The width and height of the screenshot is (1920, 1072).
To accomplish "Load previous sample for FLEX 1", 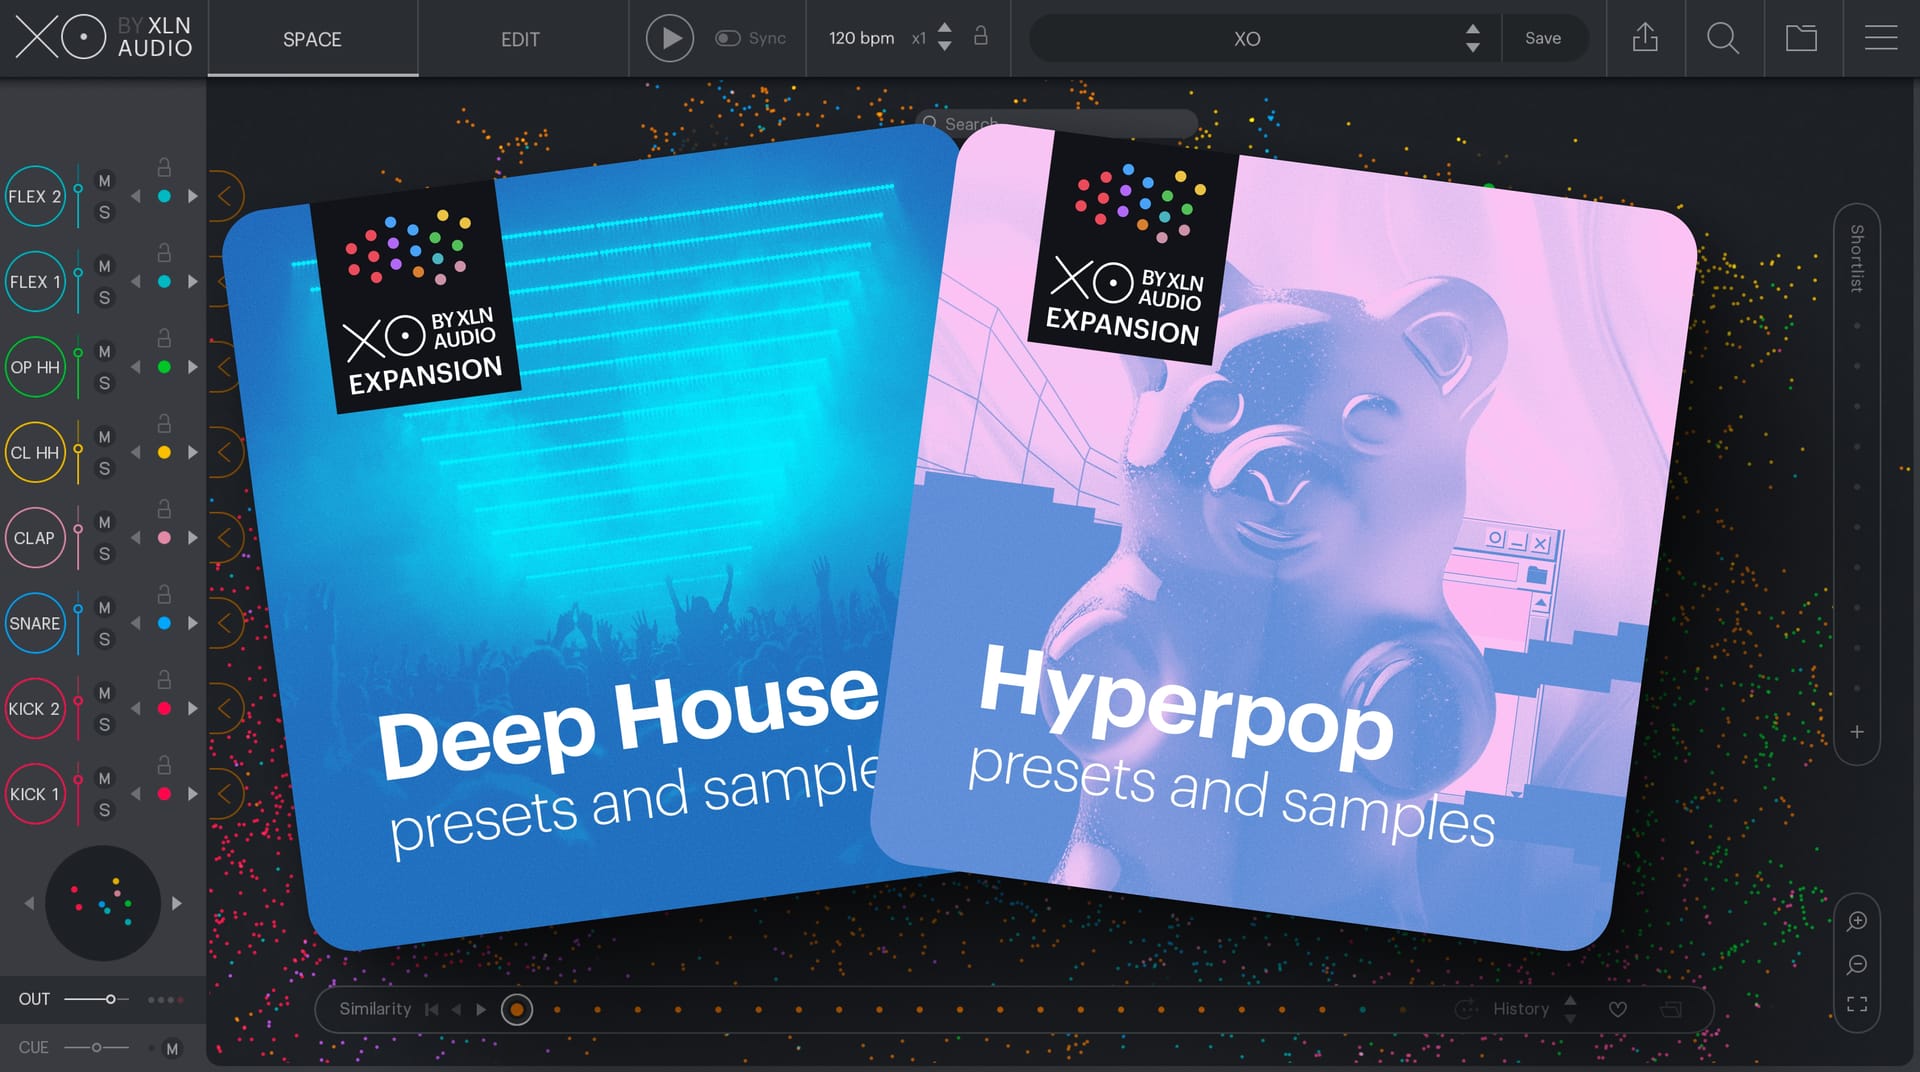I will [136, 282].
